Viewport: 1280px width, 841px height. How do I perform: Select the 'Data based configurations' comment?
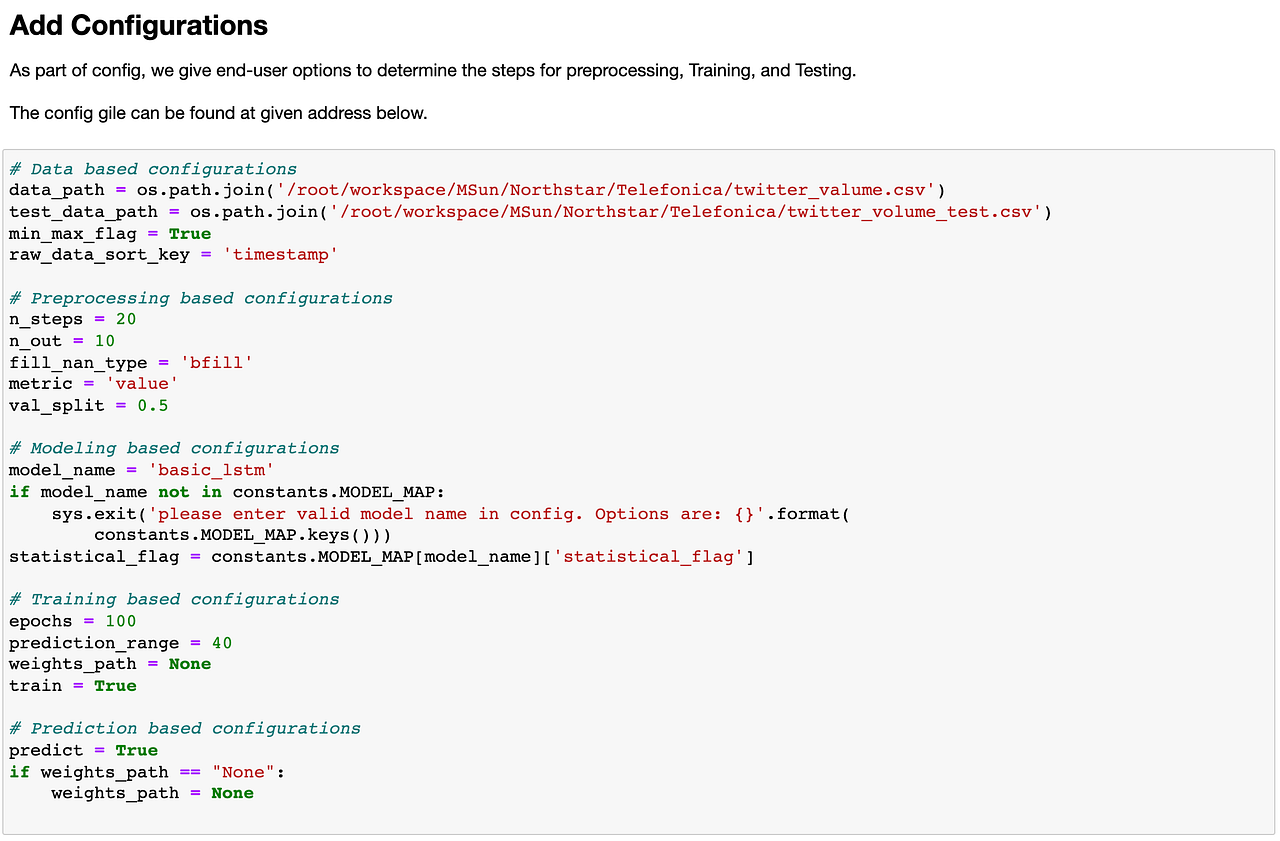click(x=150, y=168)
